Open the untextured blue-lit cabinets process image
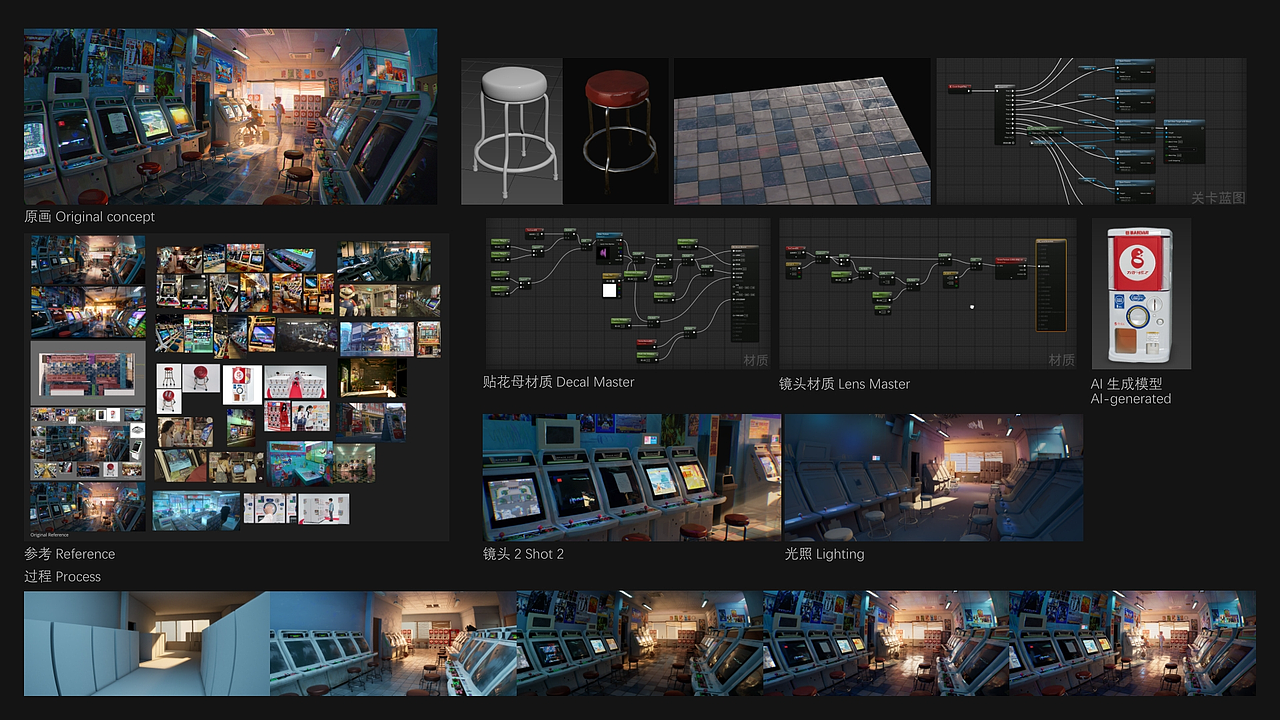 [x=393, y=643]
